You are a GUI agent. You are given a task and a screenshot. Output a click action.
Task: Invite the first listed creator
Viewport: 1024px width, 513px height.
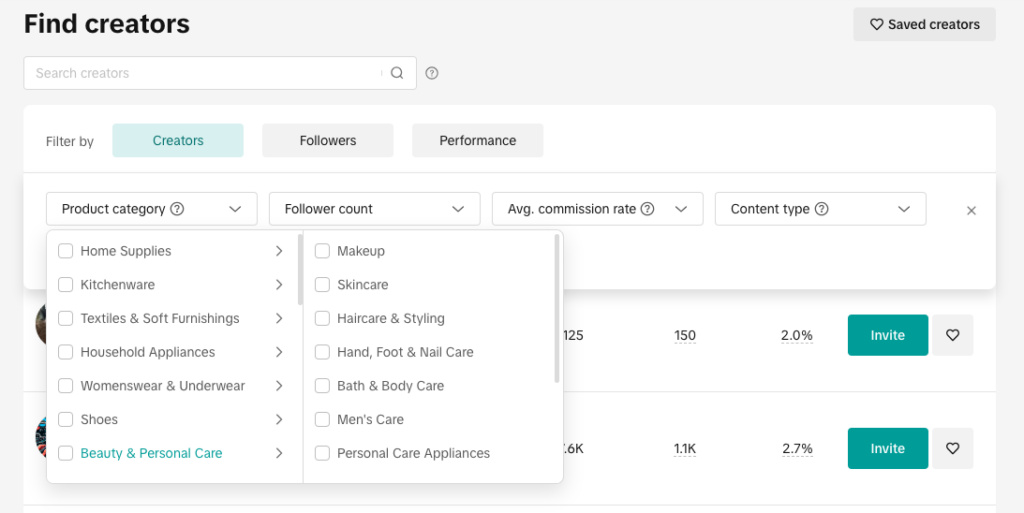click(x=887, y=335)
